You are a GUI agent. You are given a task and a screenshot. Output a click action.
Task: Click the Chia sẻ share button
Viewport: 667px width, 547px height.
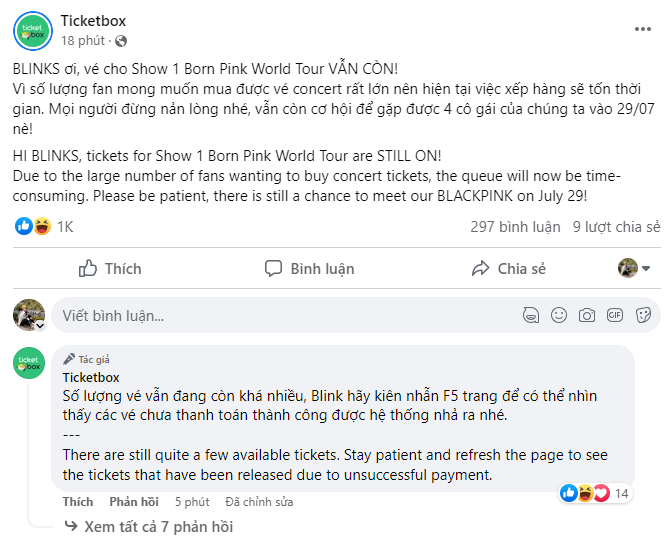click(508, 268)
